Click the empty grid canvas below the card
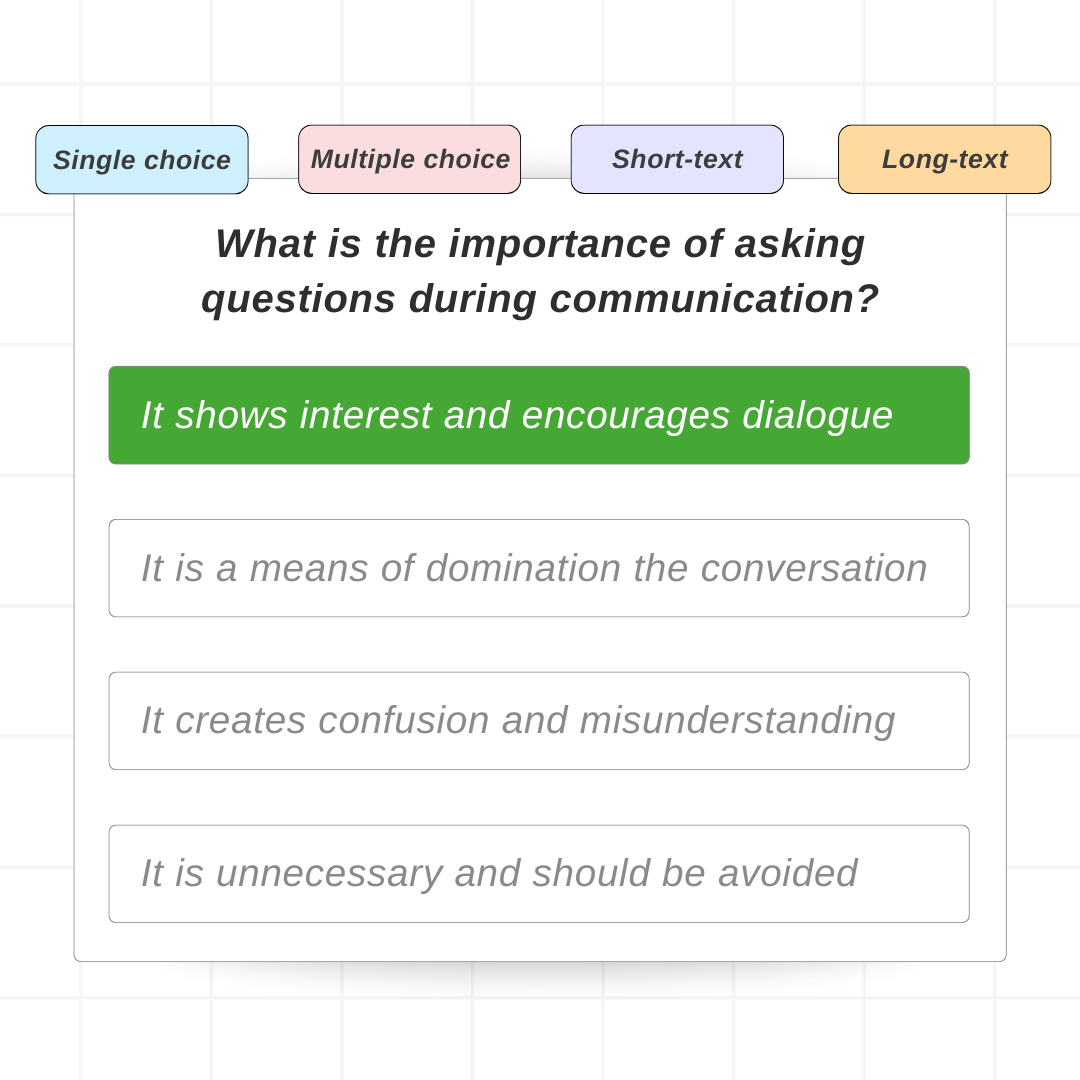Image resolution: width=1080 pixels, height=1080 pixels. tap(540, 1026)
